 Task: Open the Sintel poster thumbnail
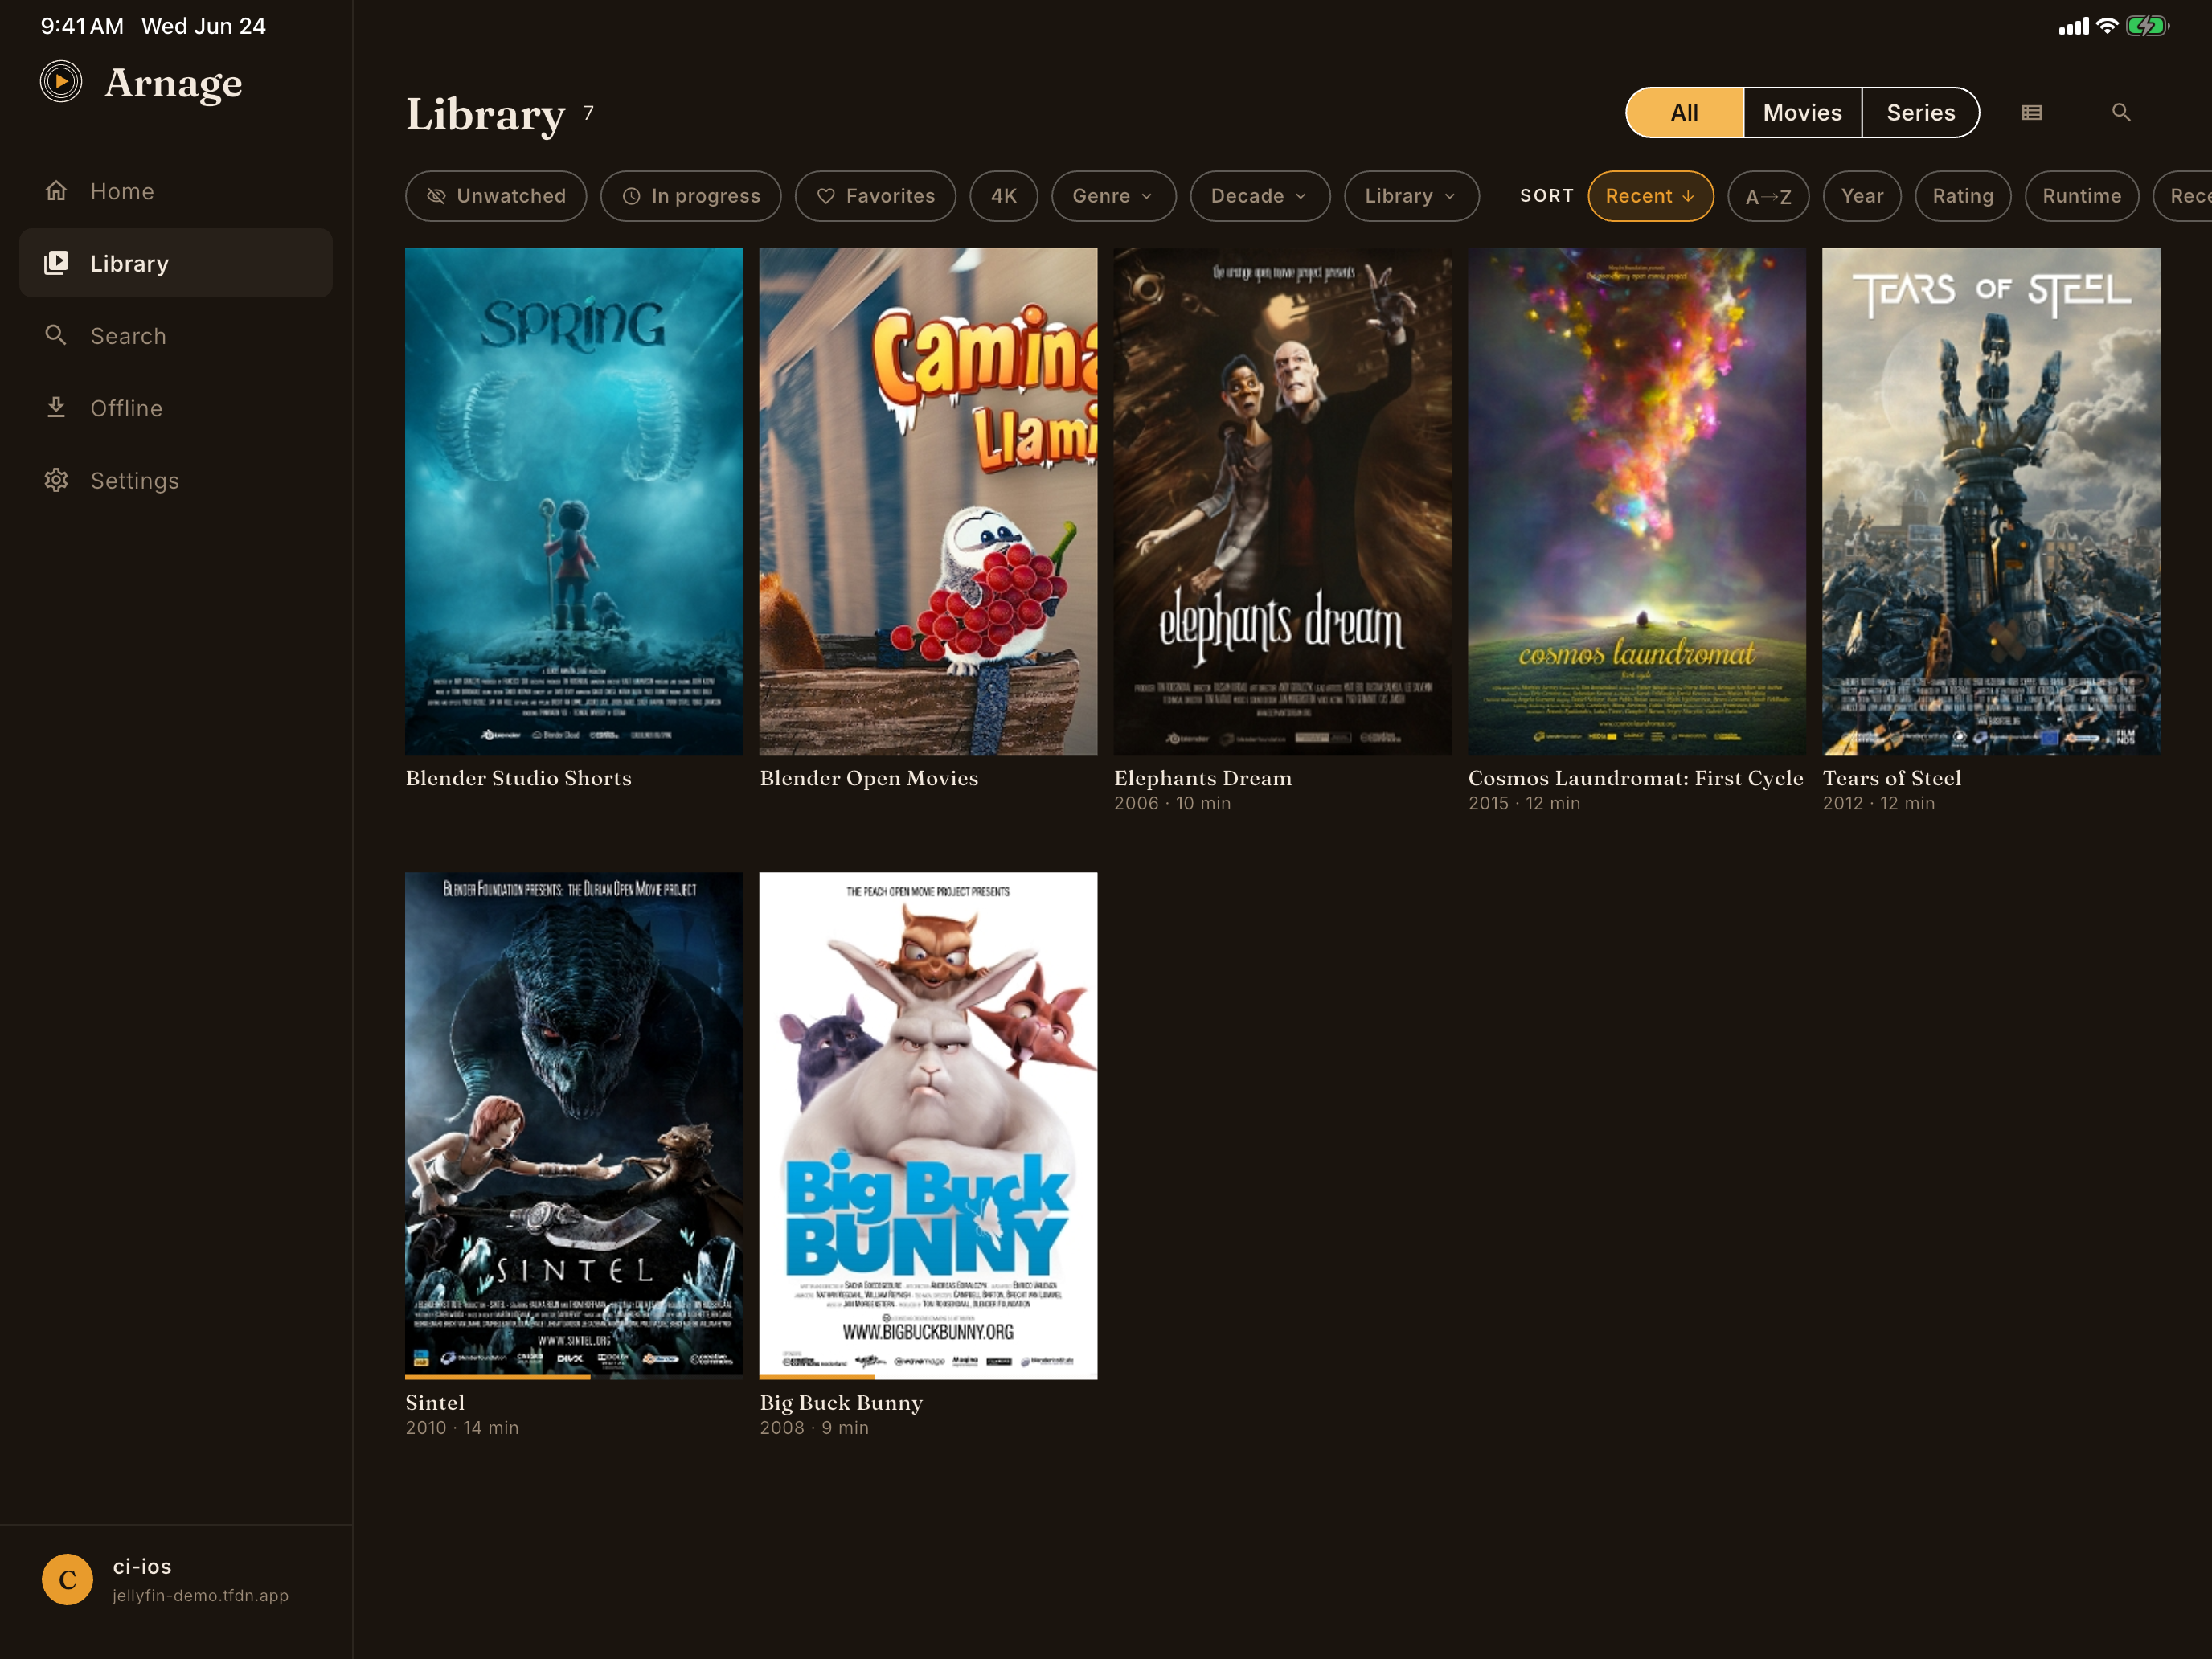574,1125
